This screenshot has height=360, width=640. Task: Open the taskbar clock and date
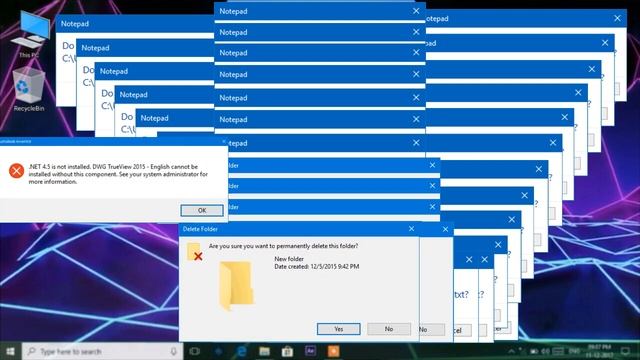599,351
